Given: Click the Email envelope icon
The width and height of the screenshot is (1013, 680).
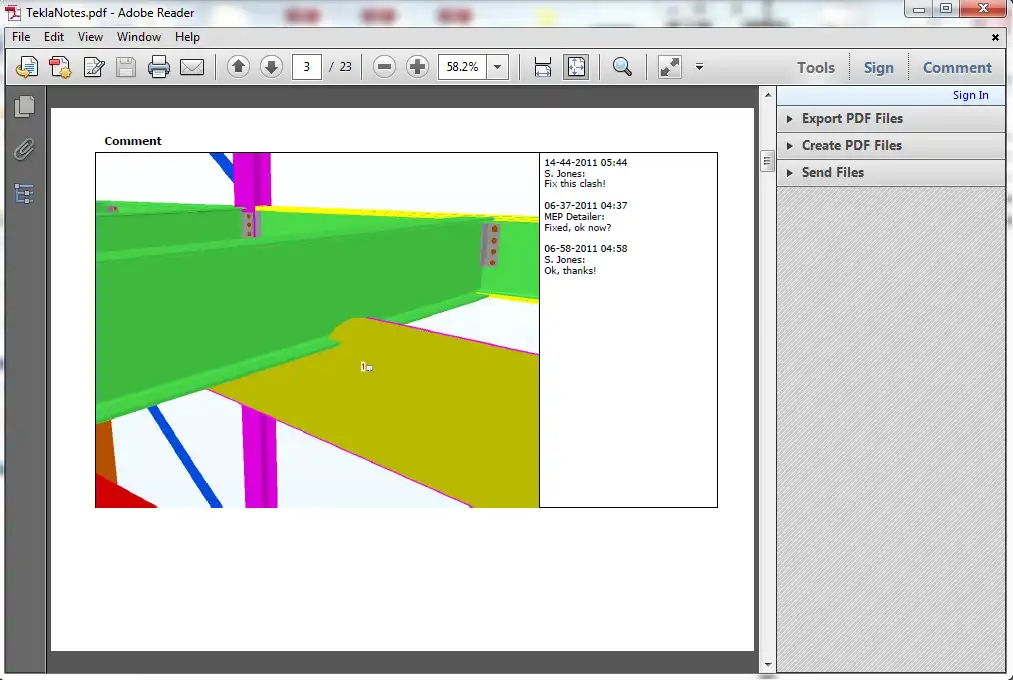Looking at the screenshot, I should [192, 67].
